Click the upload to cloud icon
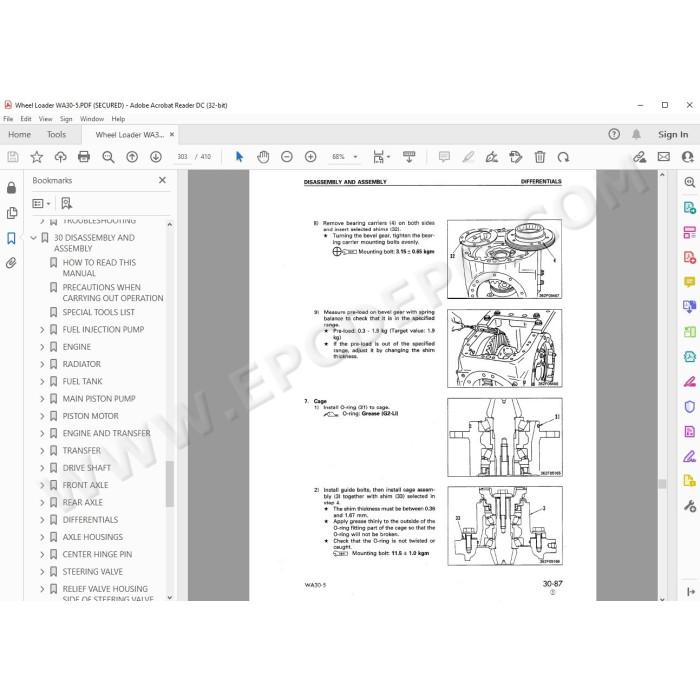This screenshot has height=700, width=700. coord(60,157)
